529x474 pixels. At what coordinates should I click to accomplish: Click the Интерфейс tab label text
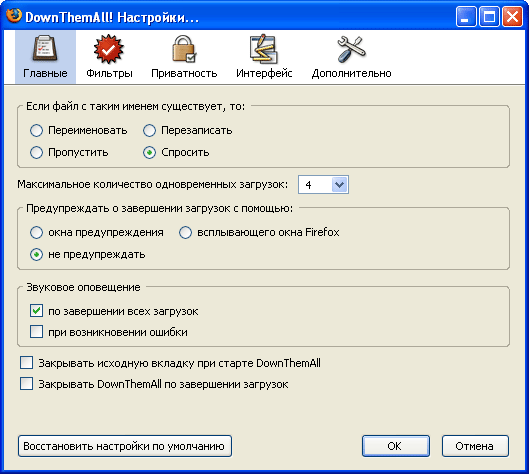coord(264,74)
